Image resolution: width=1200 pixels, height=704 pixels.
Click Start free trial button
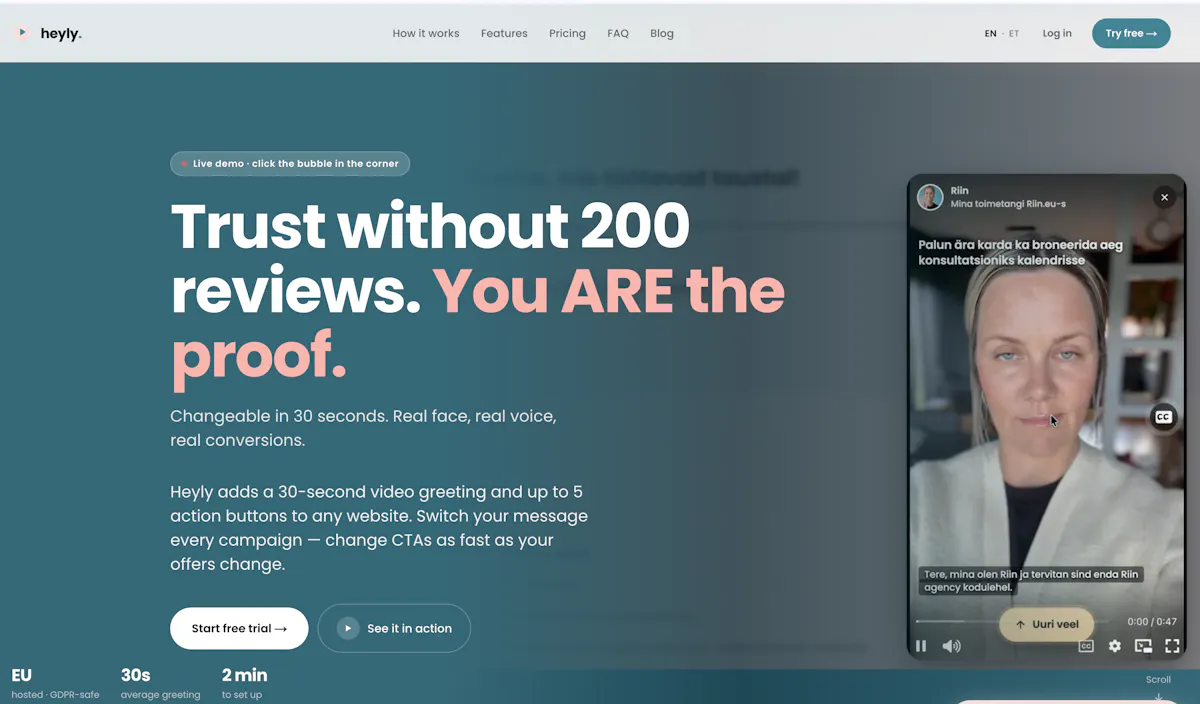239,628
